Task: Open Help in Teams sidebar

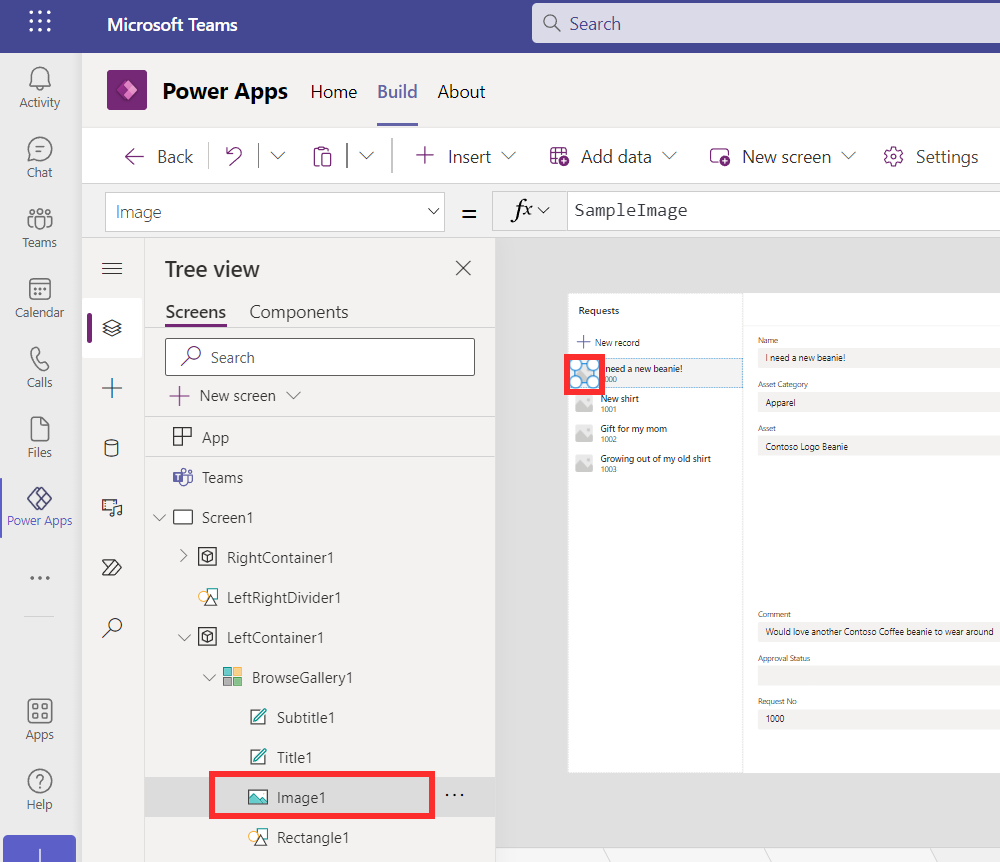Action: point(40,790)
